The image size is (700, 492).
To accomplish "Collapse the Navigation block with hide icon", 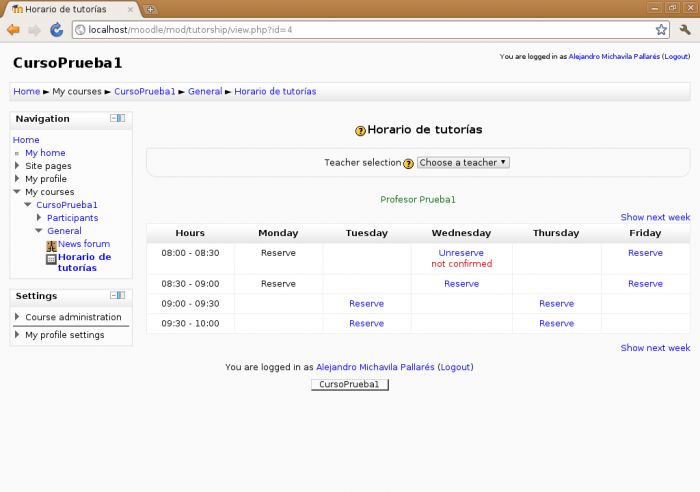I will tap(113, 118).
